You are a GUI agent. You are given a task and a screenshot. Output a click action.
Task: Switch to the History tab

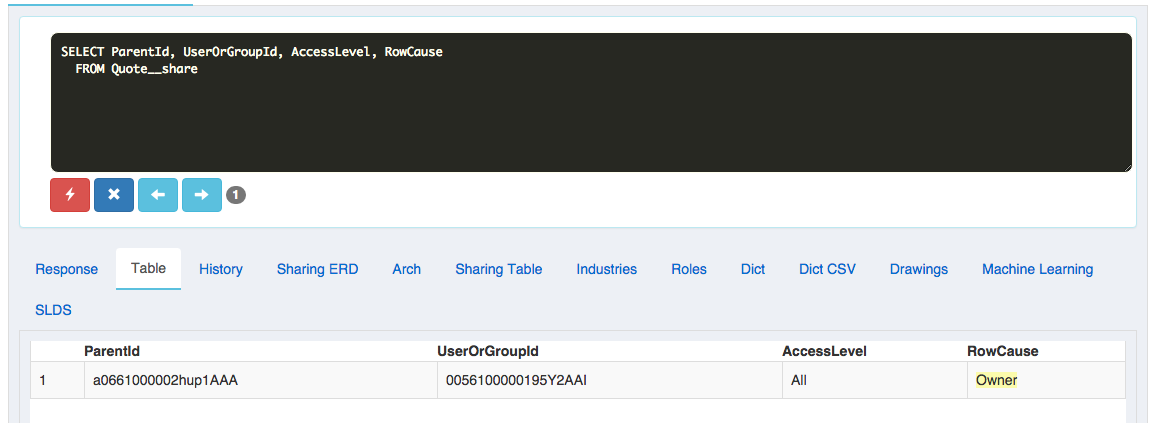click(x=221, y=269)
